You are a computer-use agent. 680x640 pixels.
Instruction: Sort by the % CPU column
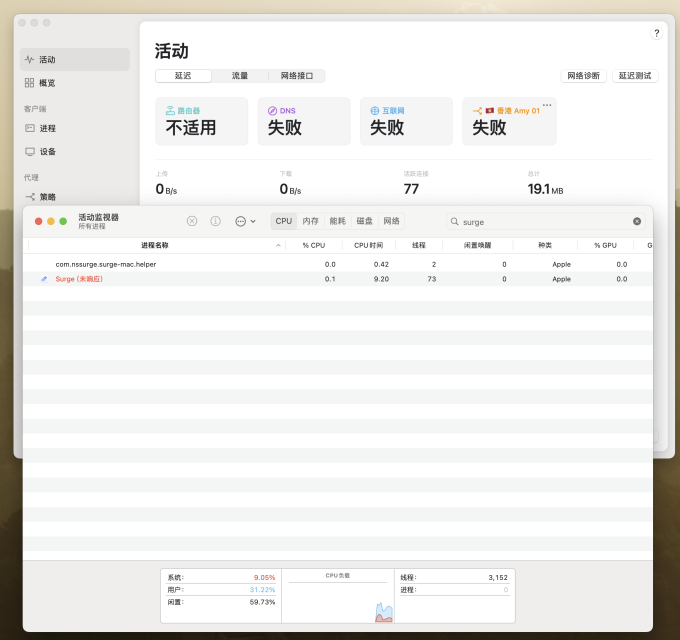[314, 245]
